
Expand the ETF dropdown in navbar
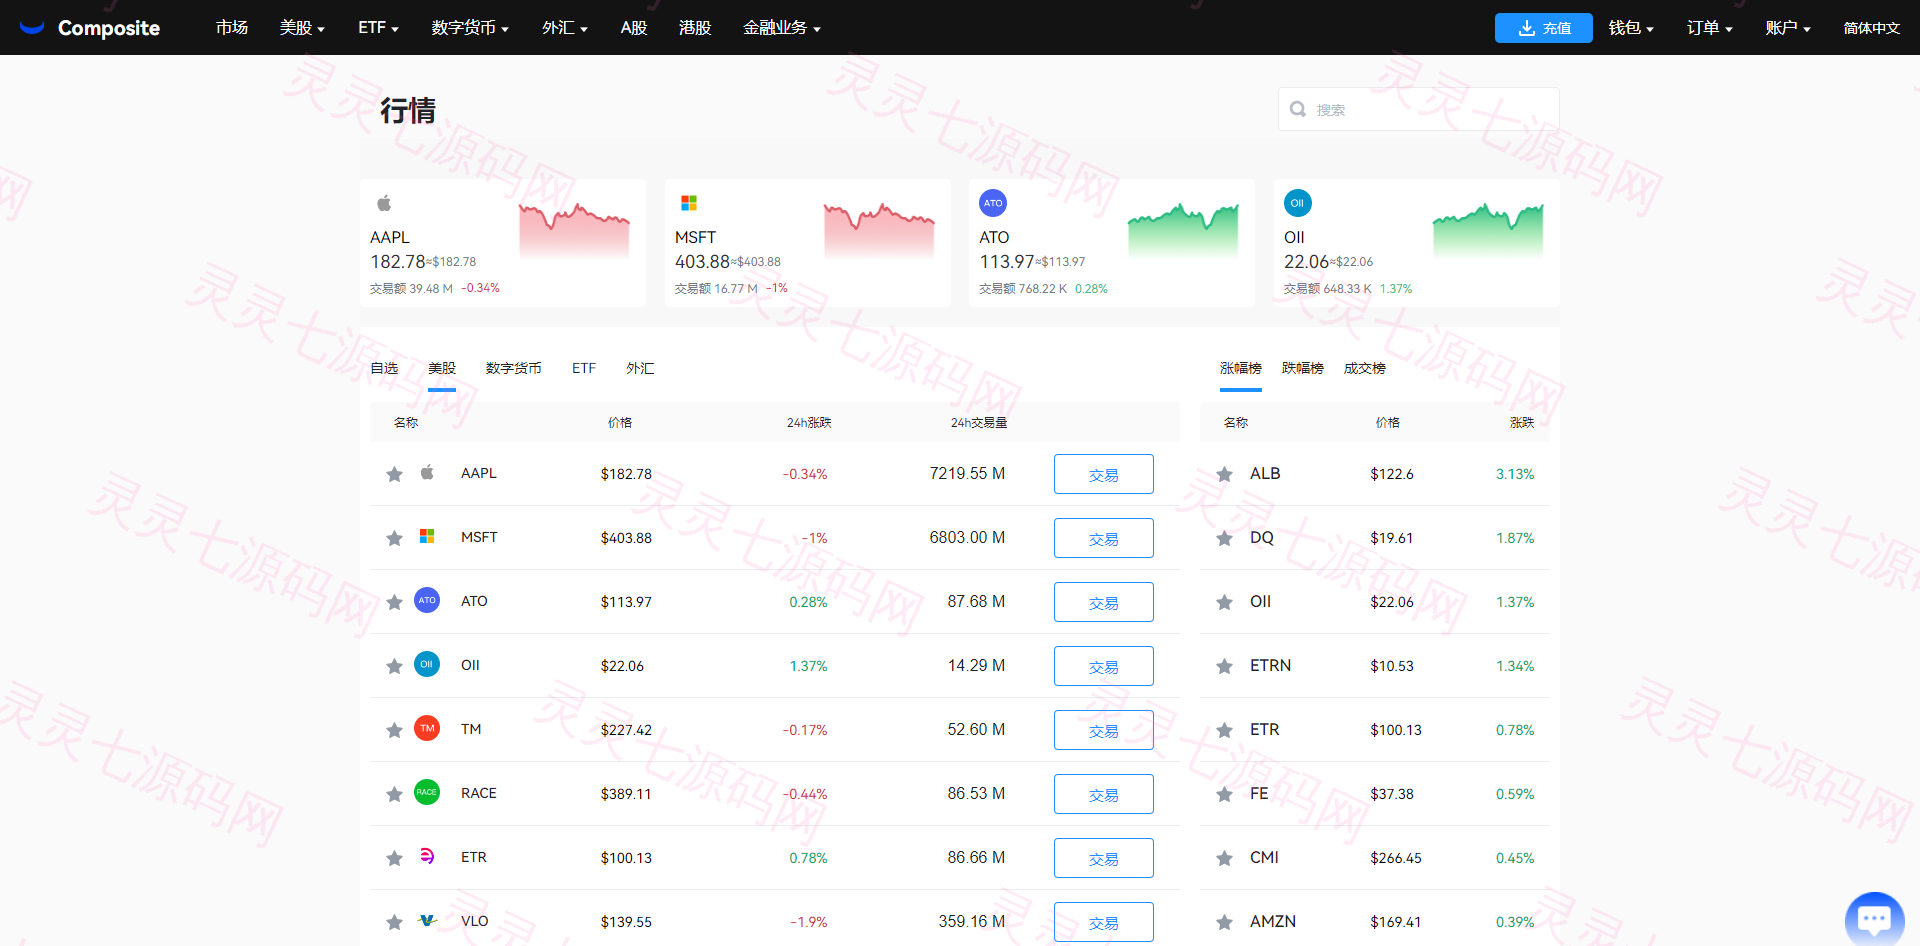[378, 28]
